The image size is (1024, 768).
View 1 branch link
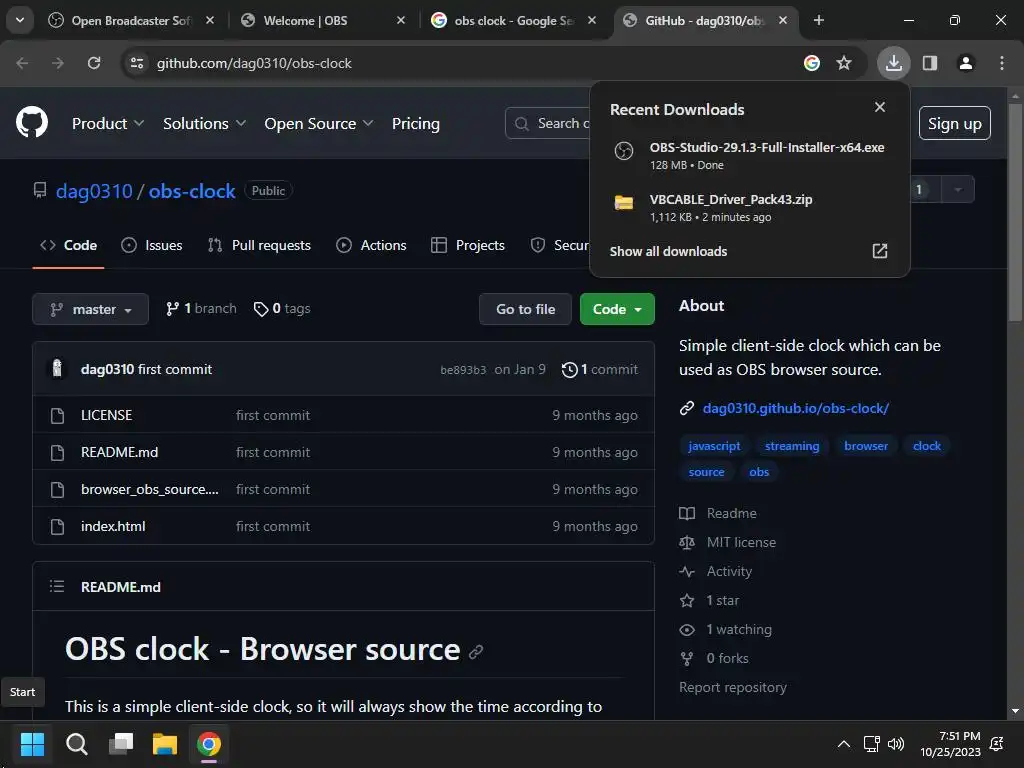coord(201,308)
